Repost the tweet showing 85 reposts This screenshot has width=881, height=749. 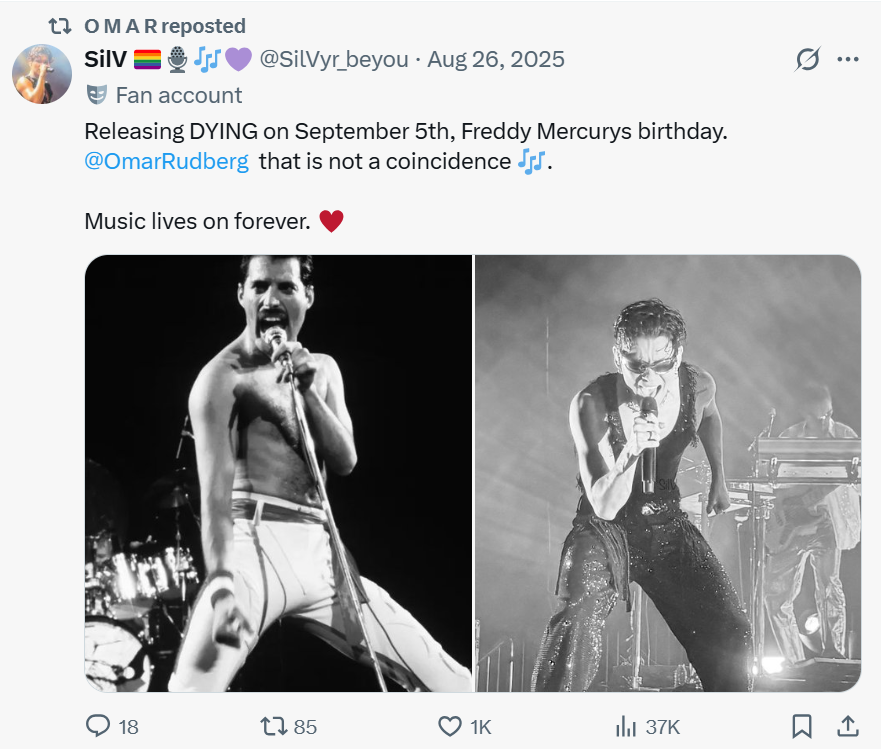pos(273,726)
